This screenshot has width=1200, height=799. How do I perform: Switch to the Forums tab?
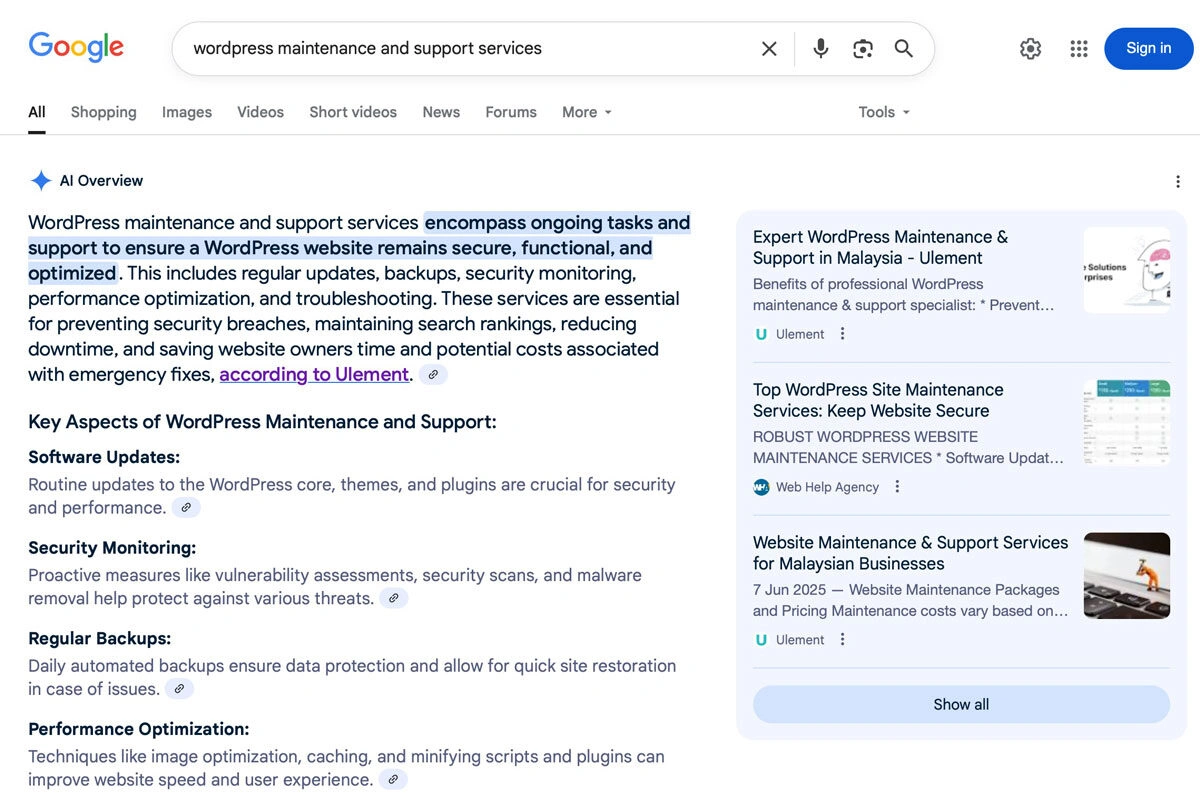click(x=511, y=112)
